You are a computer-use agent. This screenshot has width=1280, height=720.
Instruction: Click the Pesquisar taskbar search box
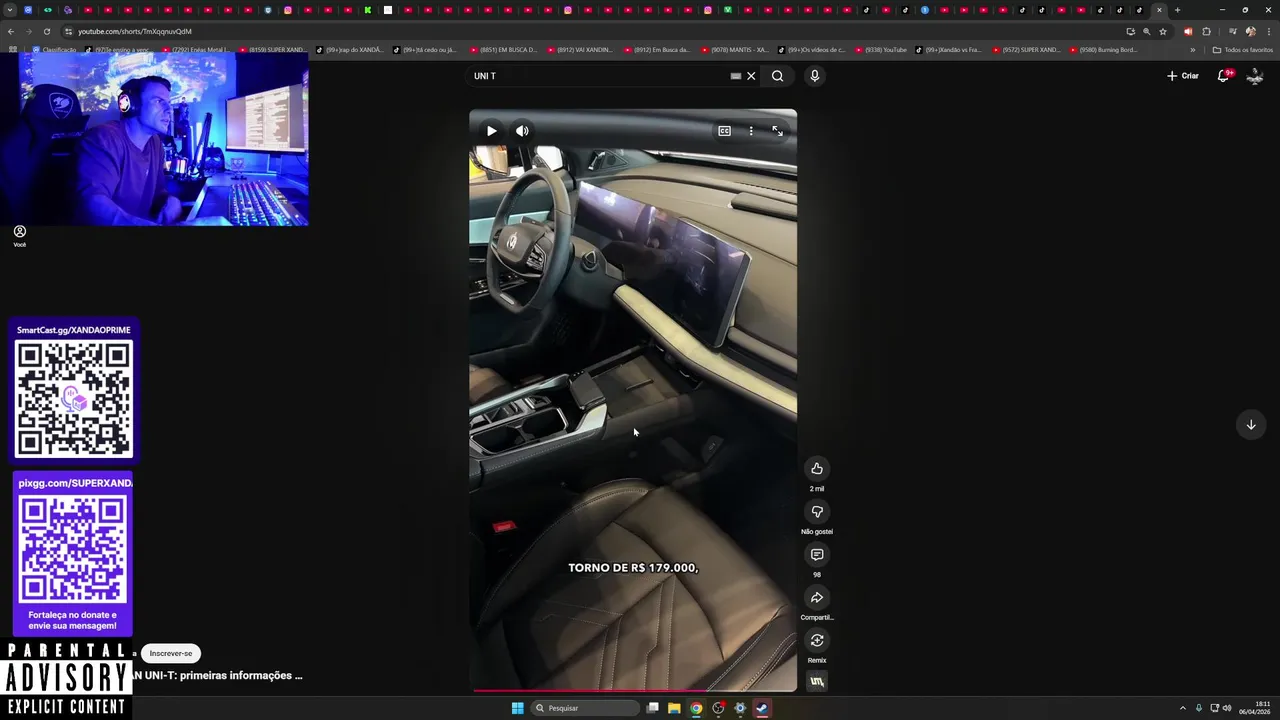tap(585, 708)
